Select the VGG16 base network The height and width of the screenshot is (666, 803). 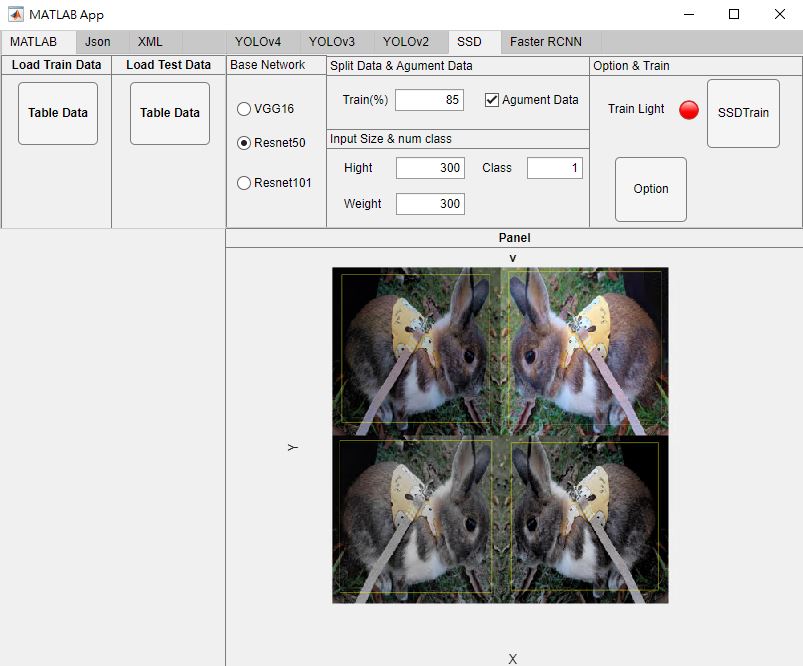pyautogui.click(x=244, y=109)
